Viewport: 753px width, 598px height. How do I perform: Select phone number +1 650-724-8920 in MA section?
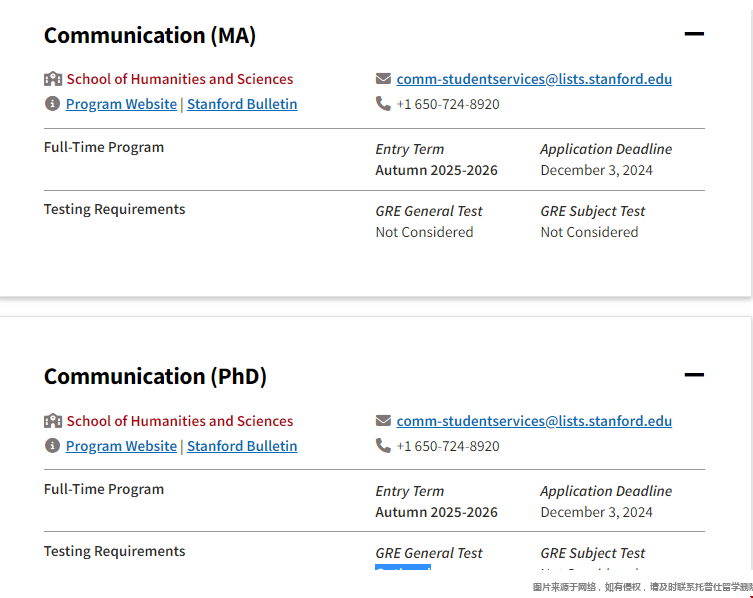[x=448, y=104]
